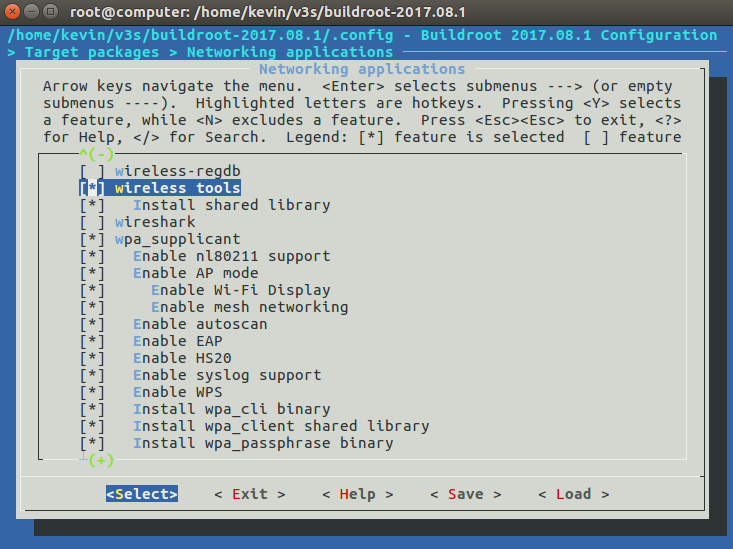The image size is (733, 549).
Task: Click the scroll-up (-) indicator above the list
Action: tap(97, 154)
